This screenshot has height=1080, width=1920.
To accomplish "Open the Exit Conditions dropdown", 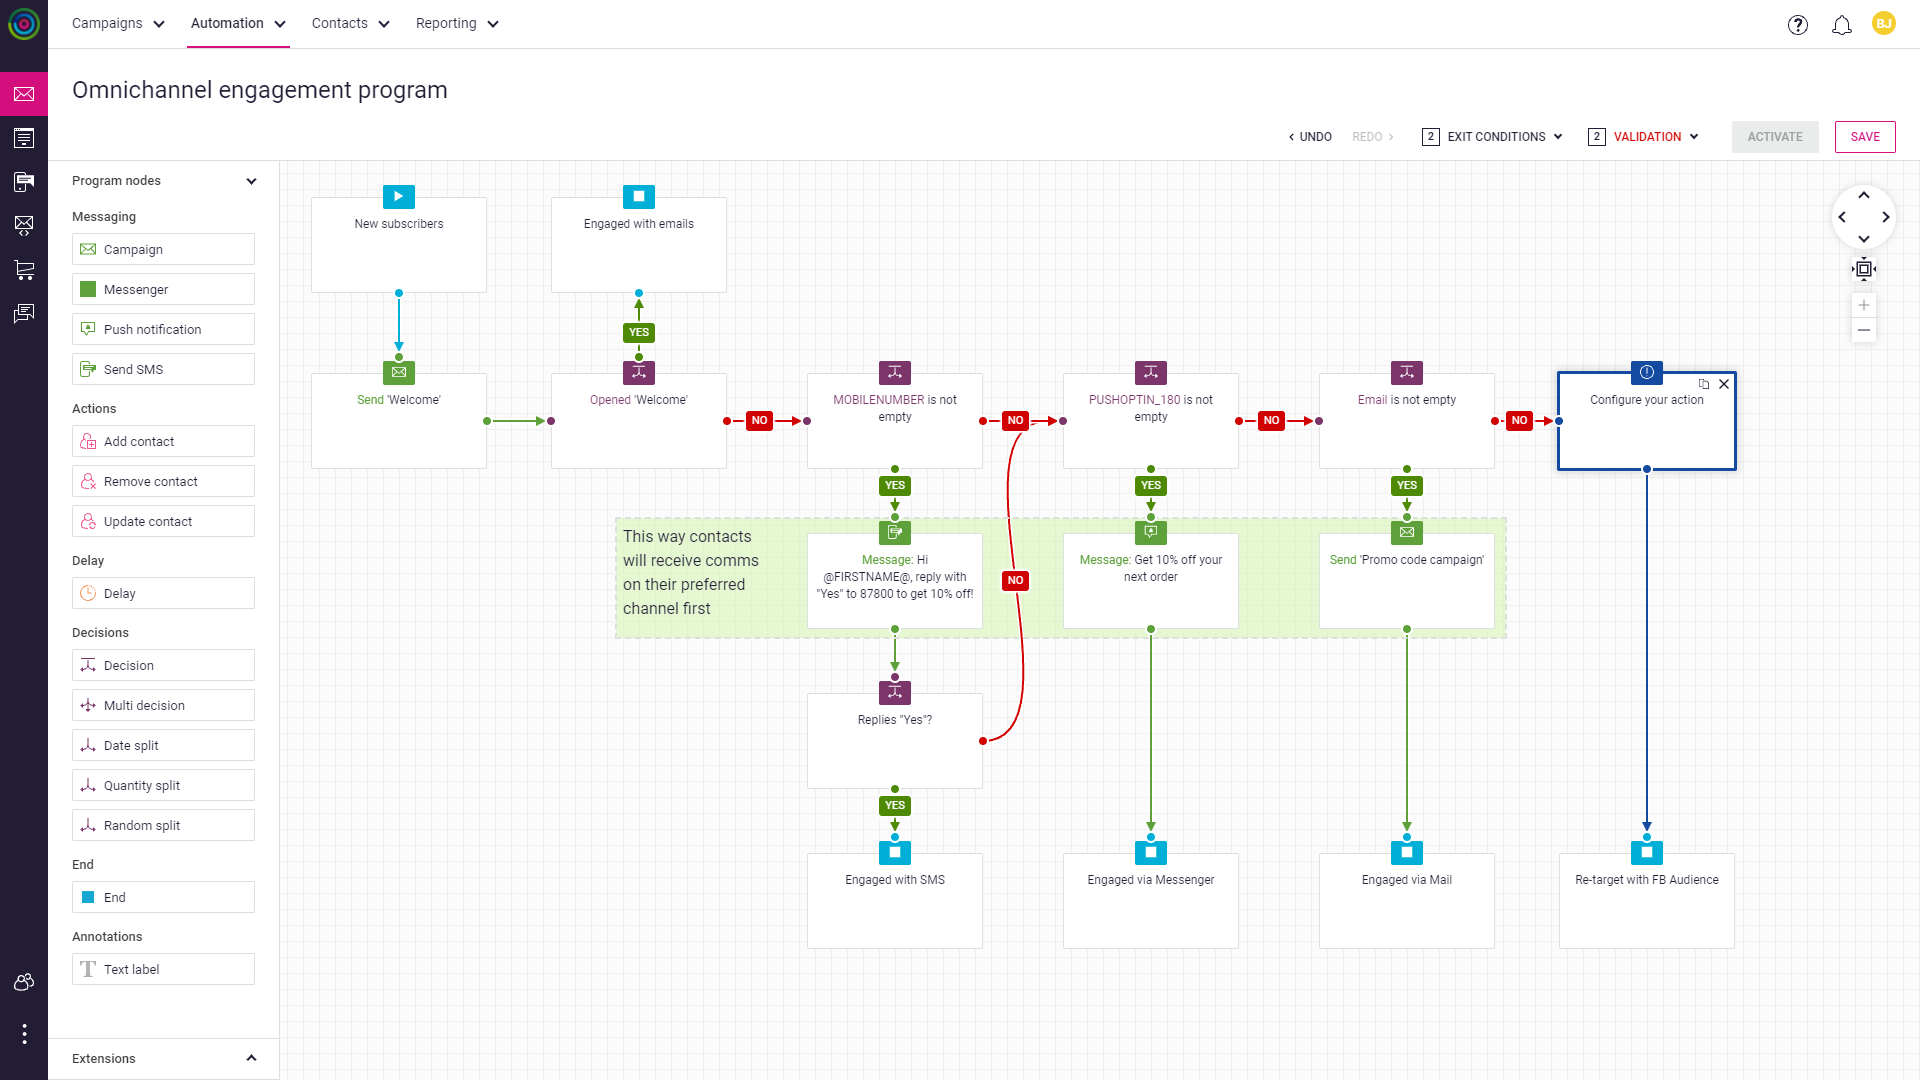I will [x=1494, y=137].
